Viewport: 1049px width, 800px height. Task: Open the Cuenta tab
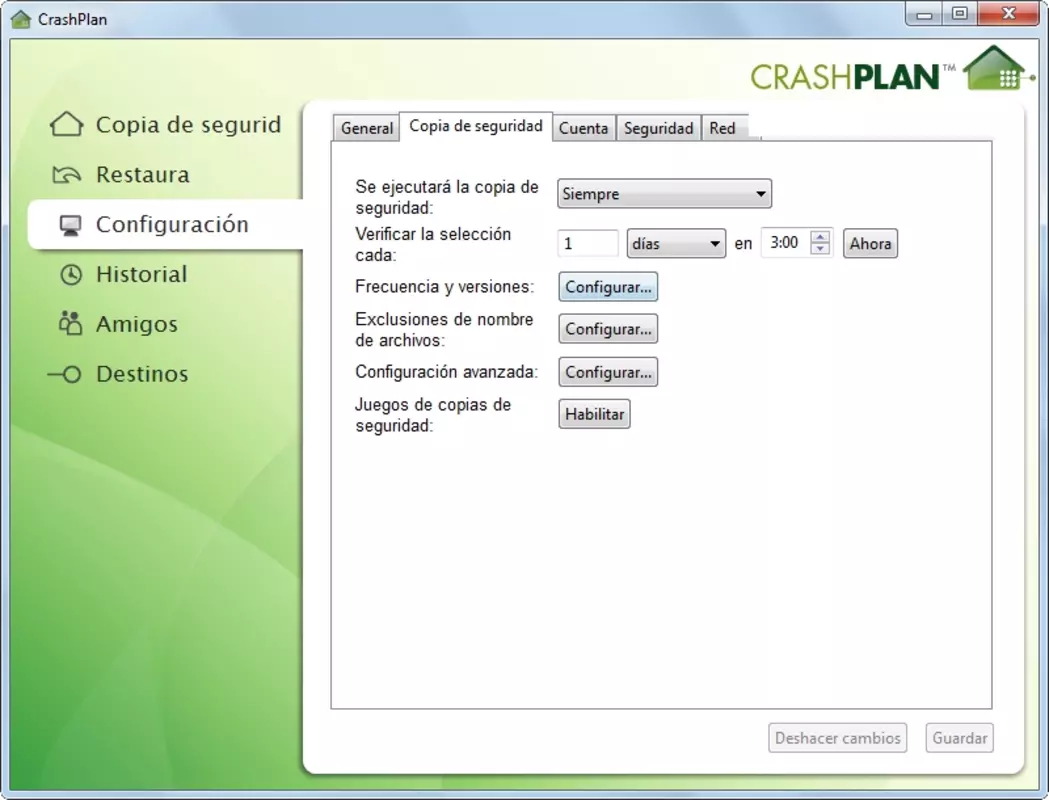click(583, 128)
